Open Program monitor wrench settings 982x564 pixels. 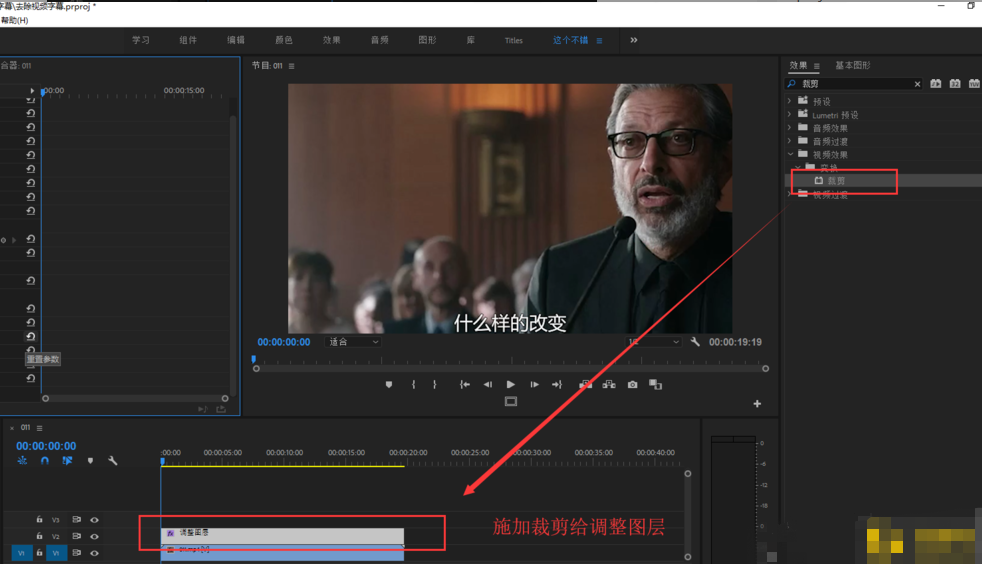click(695, 342)
